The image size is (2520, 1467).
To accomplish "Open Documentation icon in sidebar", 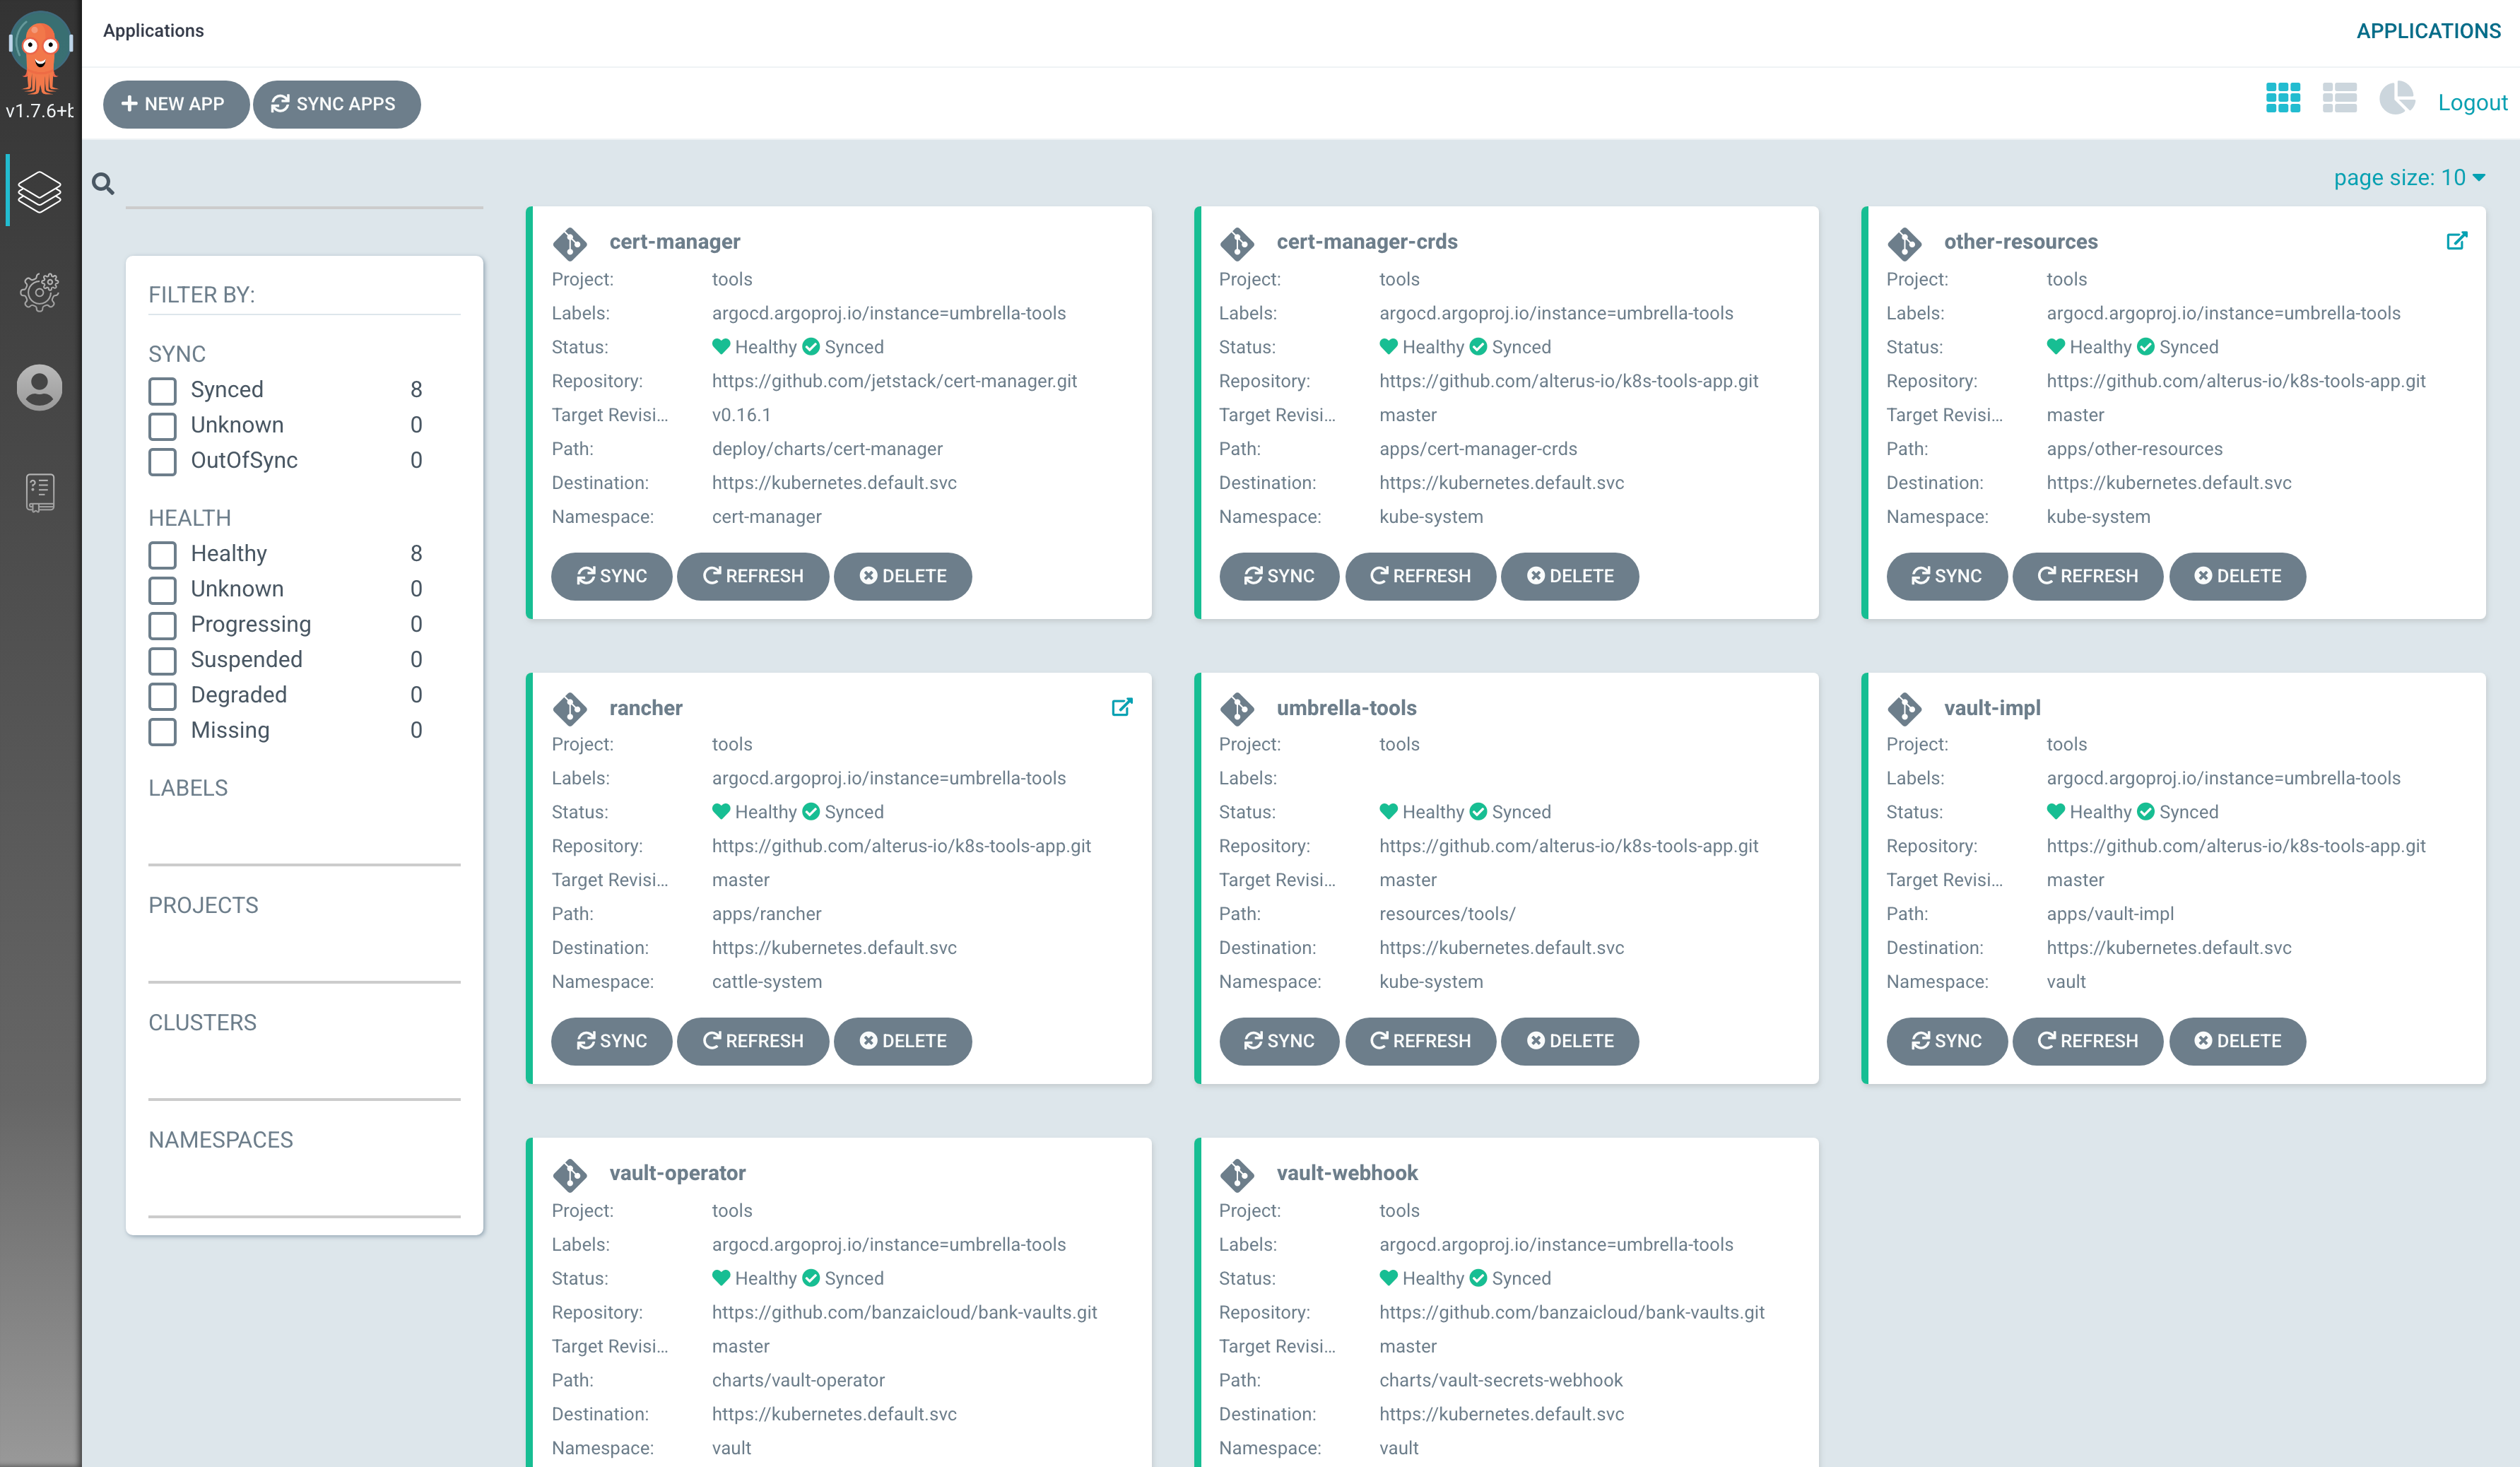I will click(40, 492).
